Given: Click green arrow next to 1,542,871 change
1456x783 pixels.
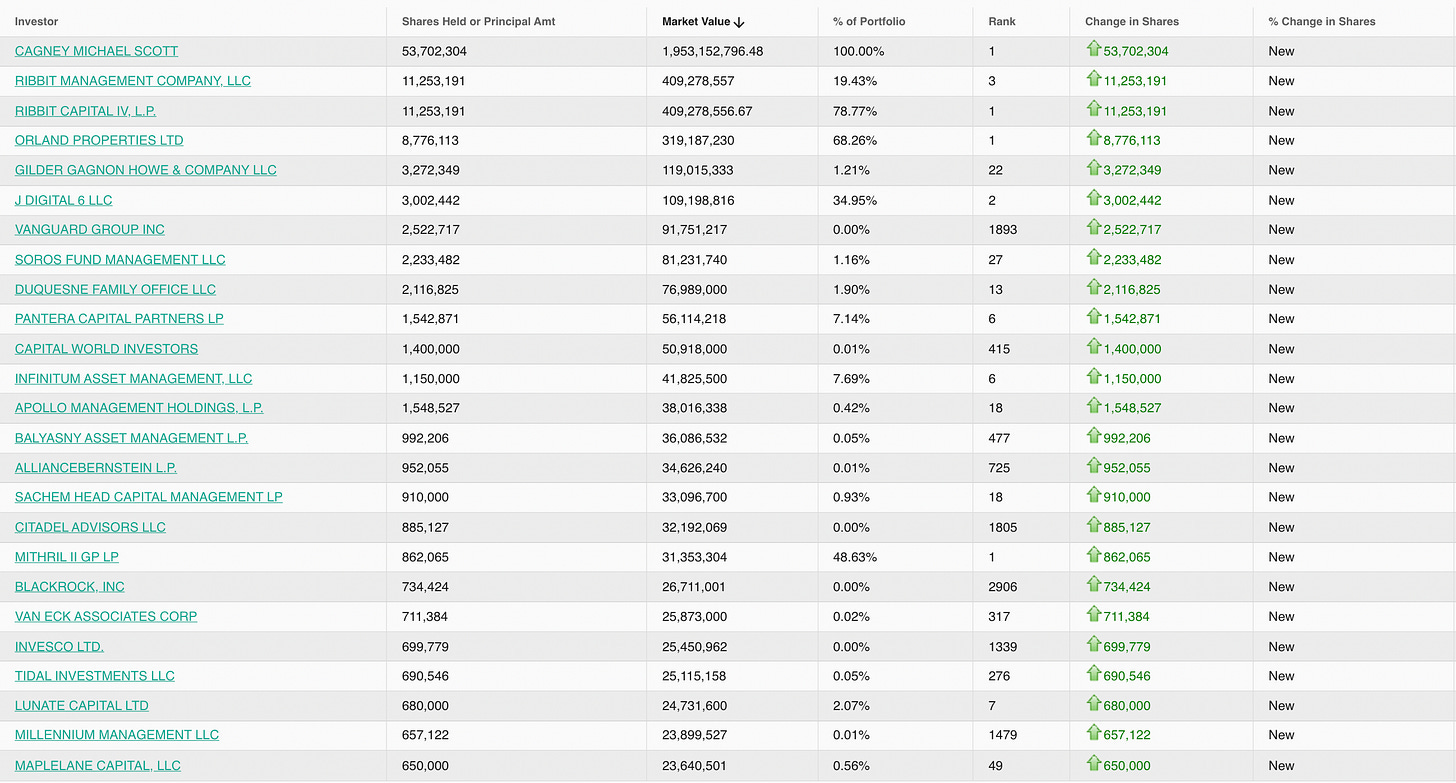Looking at the screenshot, I should [1093, 317].
